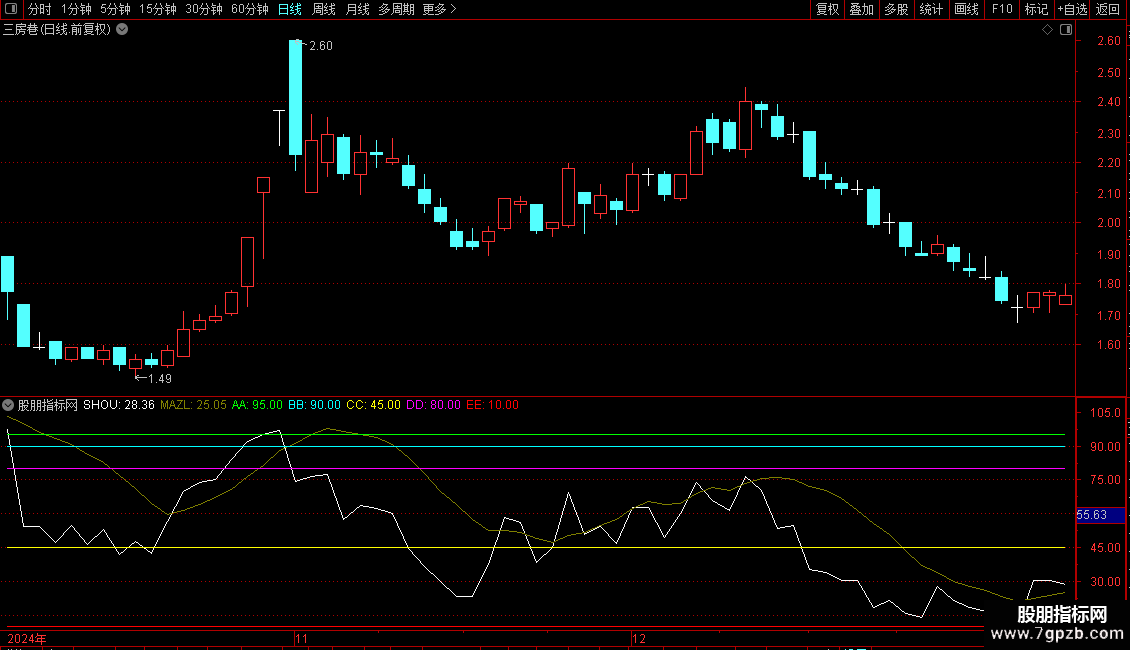The height and width of the screenshot is (650, 1130).
Task: Open the F10 company info
Action: coord(1002,9)
